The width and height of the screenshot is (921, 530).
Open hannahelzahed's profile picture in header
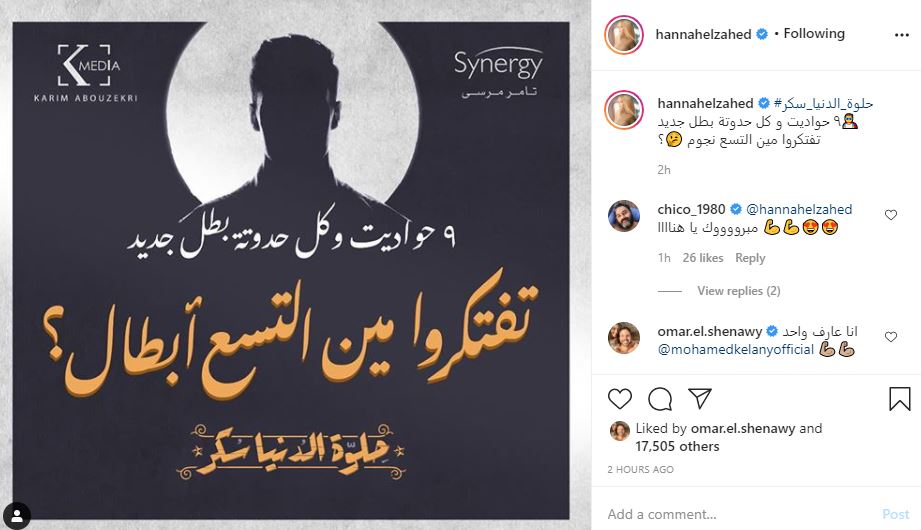click(624, 35)
